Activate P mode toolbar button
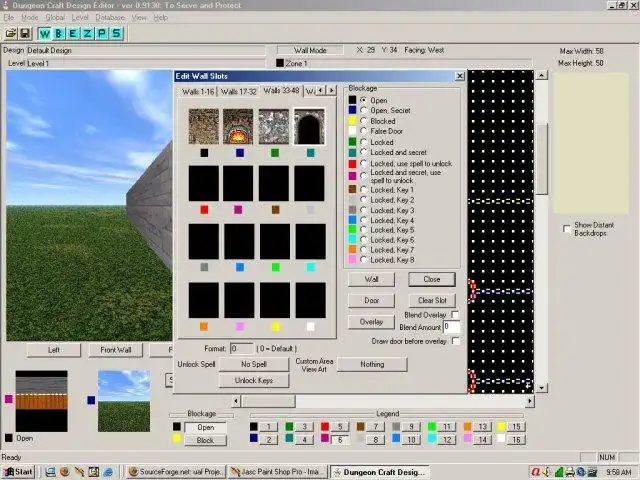Viewport: 640px width, 480px height. (102, 33)
